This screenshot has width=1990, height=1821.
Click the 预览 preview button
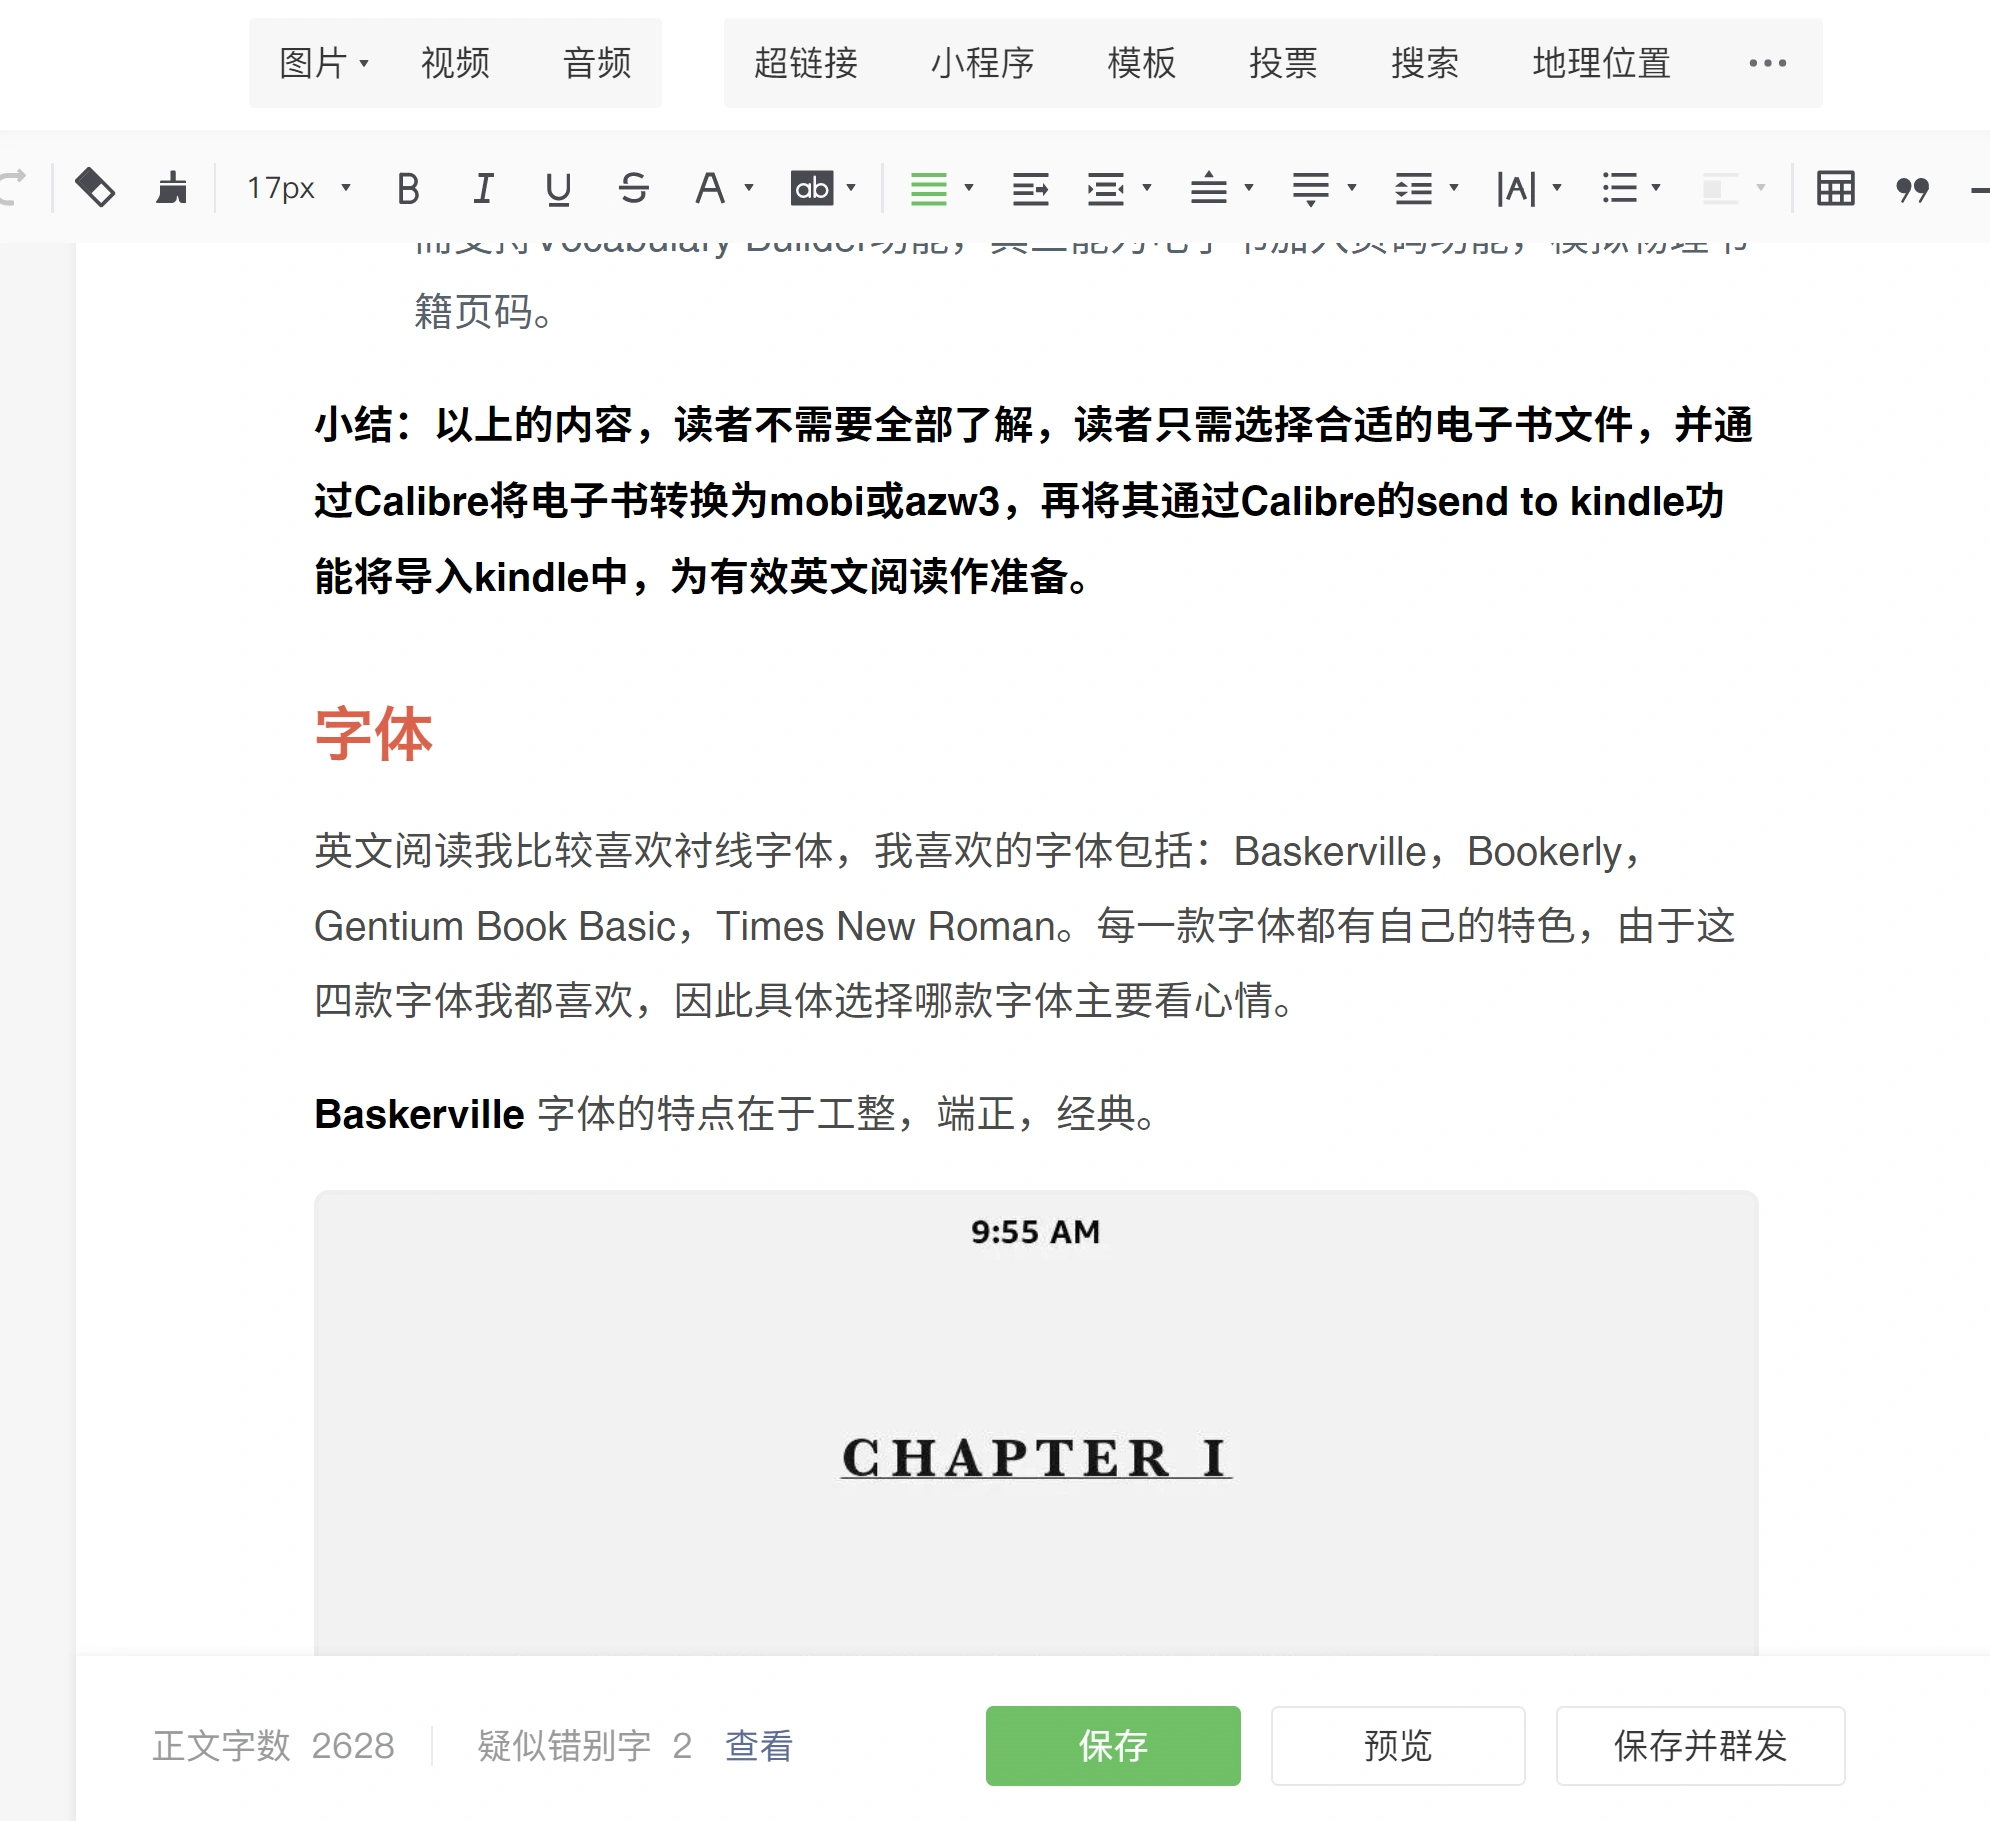coord(1398,1746)
